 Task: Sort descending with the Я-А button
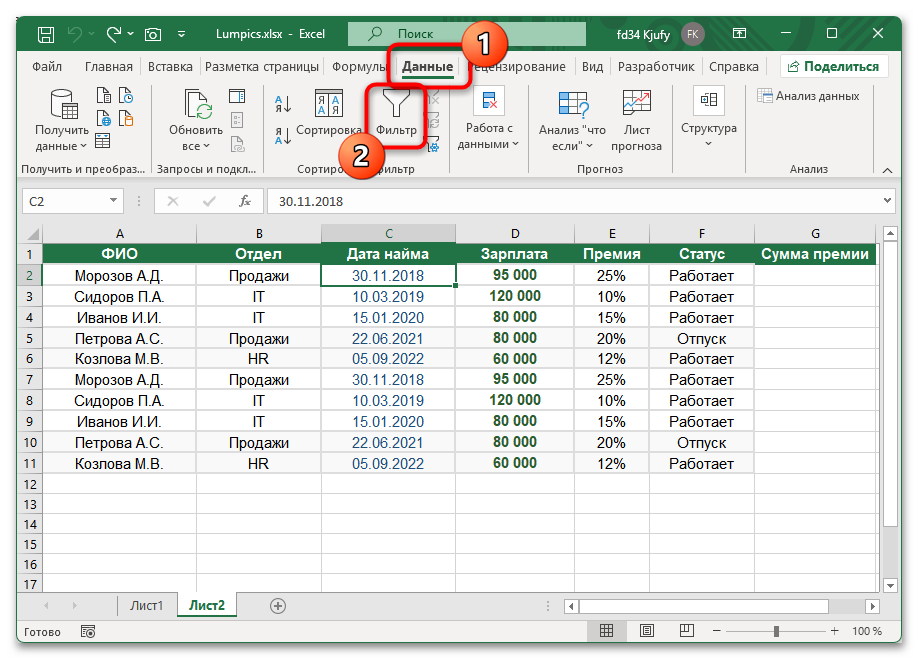pyautogui.click(x=282, y=134)
